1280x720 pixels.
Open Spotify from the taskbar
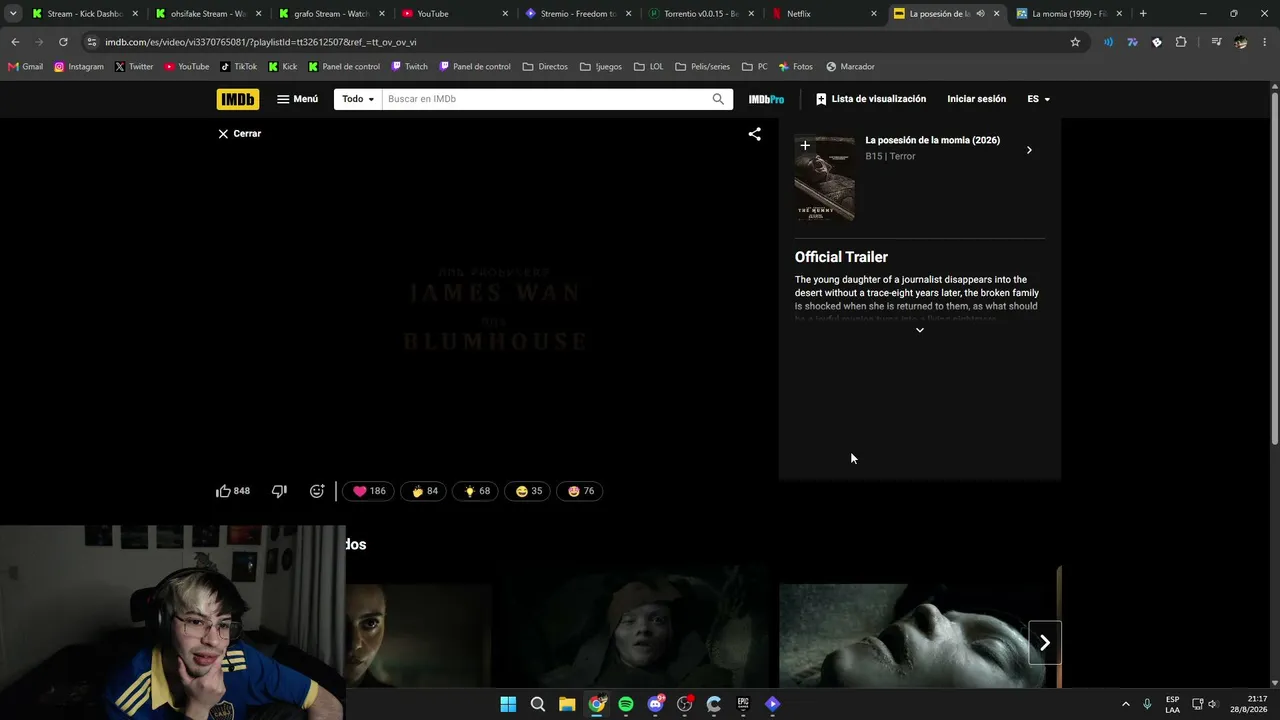pos(626,704)
